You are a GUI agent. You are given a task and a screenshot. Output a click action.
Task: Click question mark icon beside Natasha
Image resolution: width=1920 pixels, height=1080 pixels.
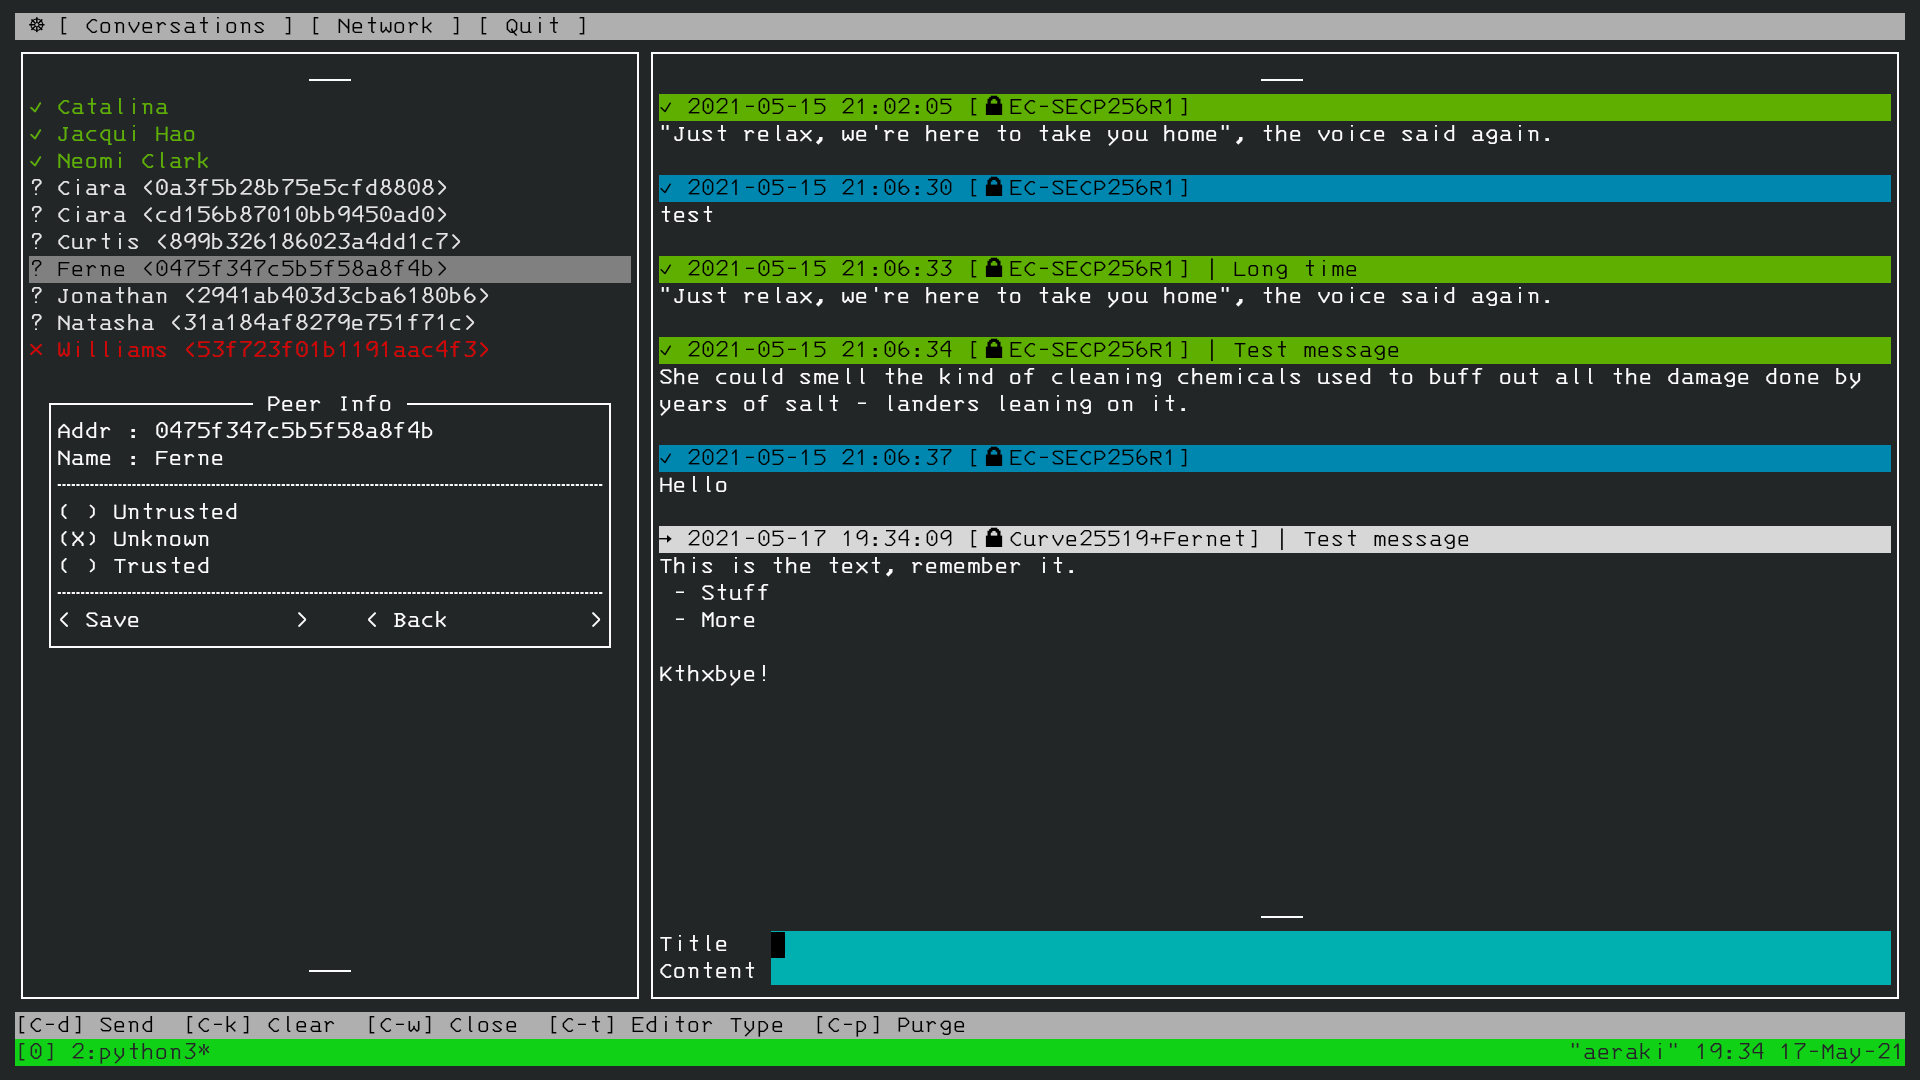[36, 323]
